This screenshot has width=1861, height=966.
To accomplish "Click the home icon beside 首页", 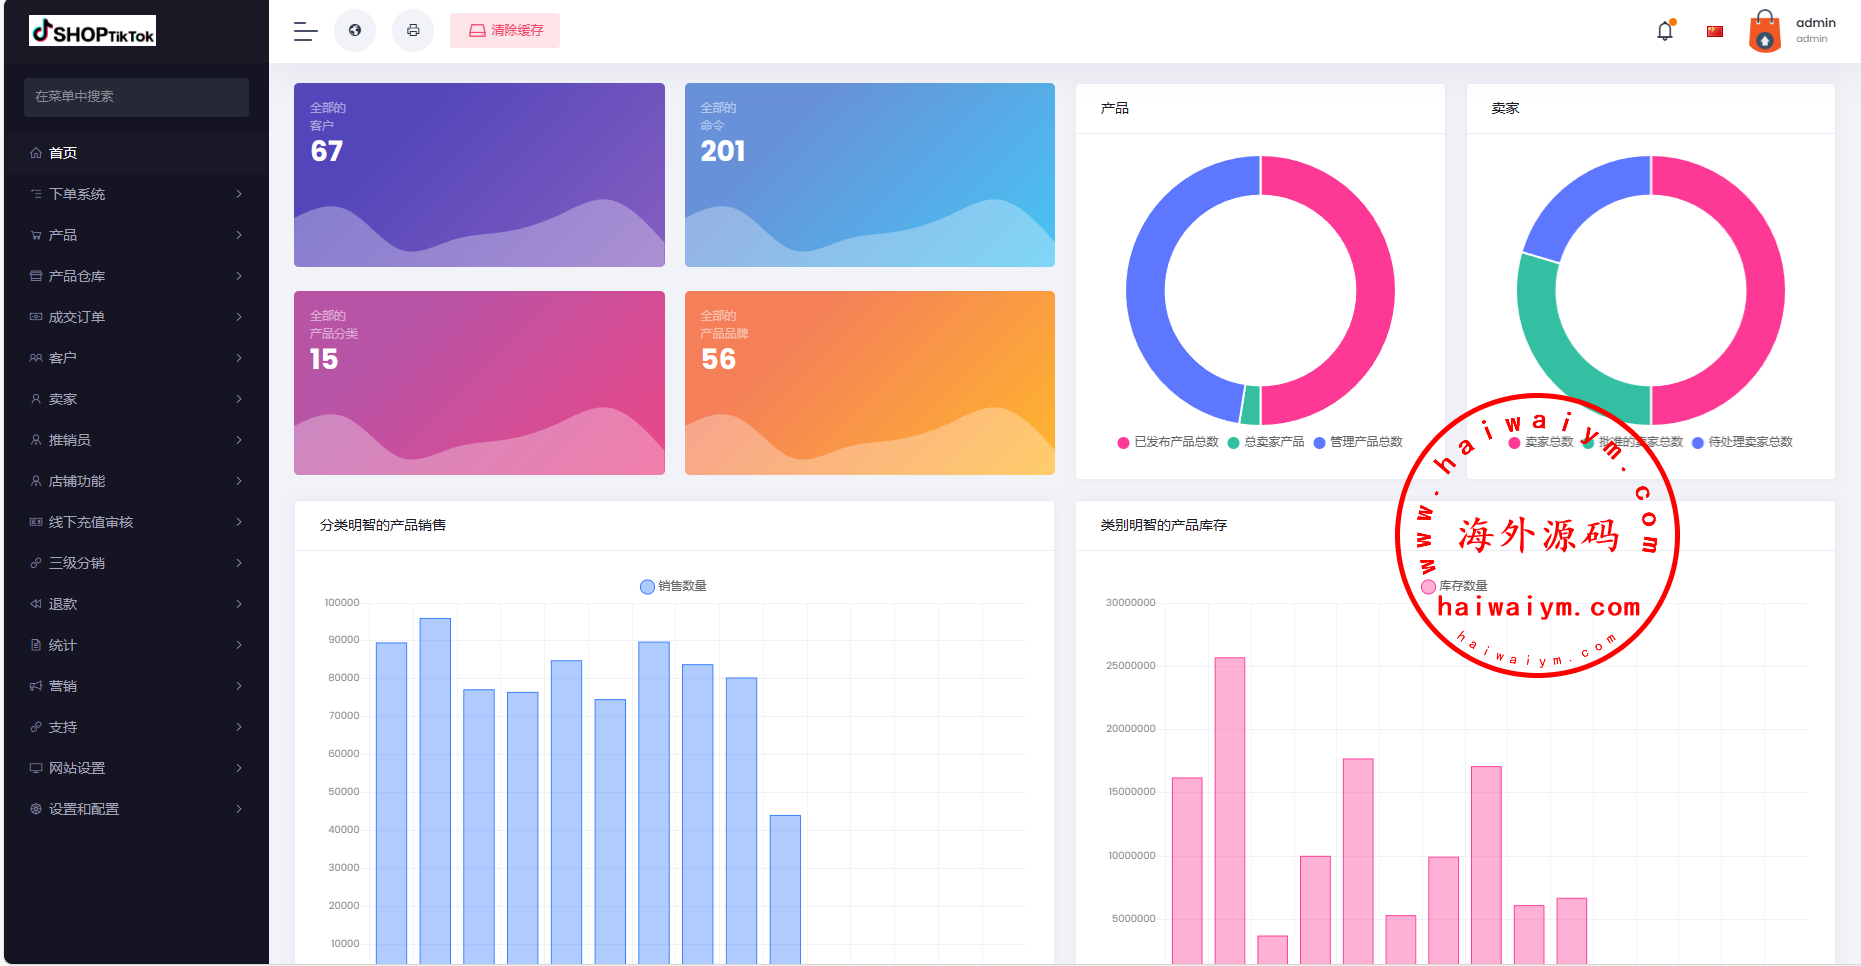I will click(x=36, y=153).
